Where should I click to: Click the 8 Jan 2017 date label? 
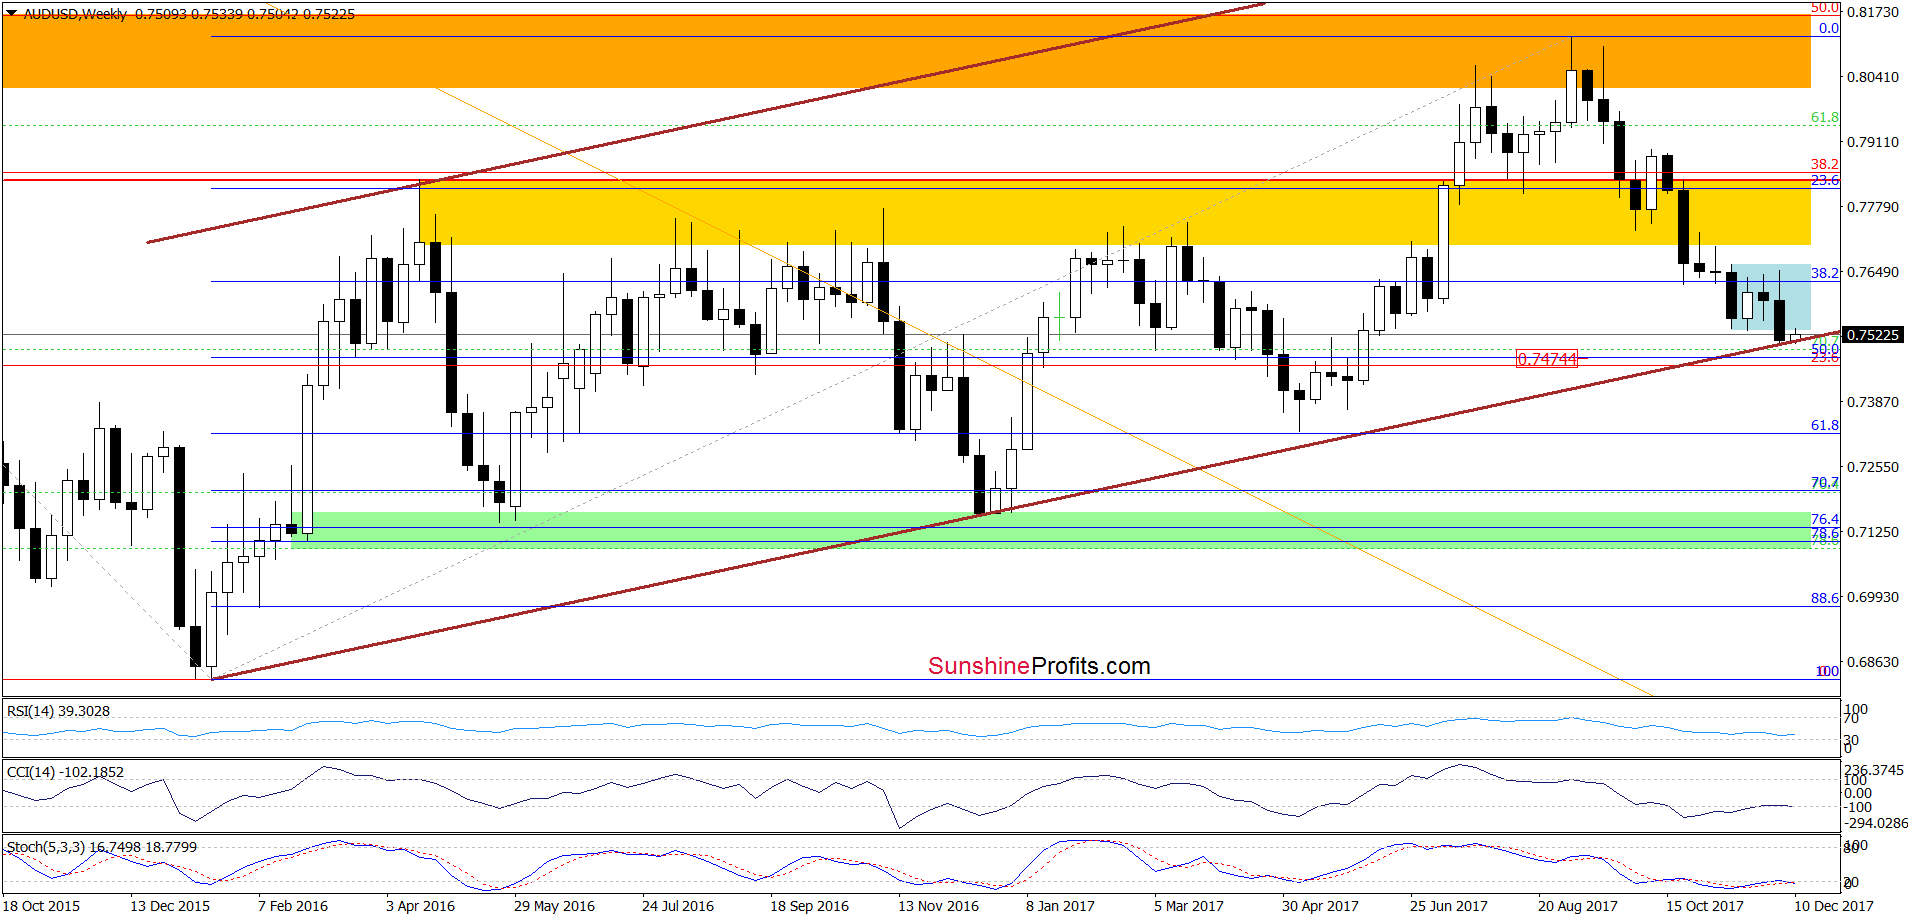click(1060, 906)
